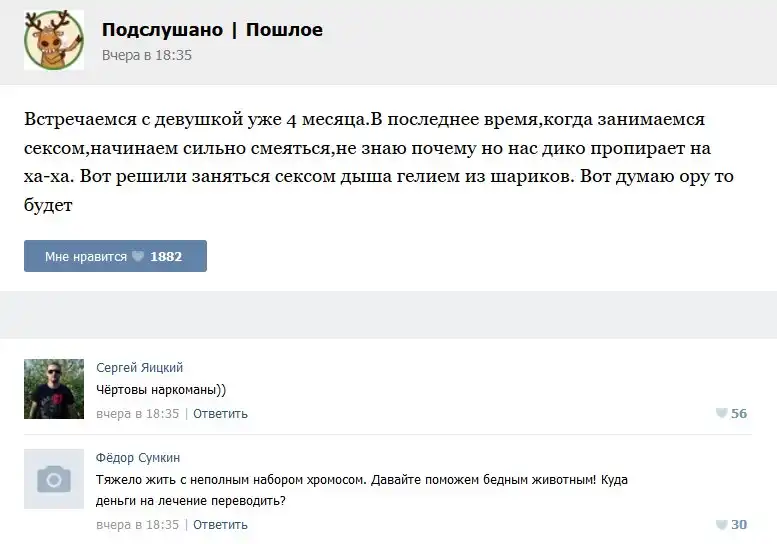Click the comment text Чёртовы наркоманы))
The image size is (777, 544).
pos(161,390)
